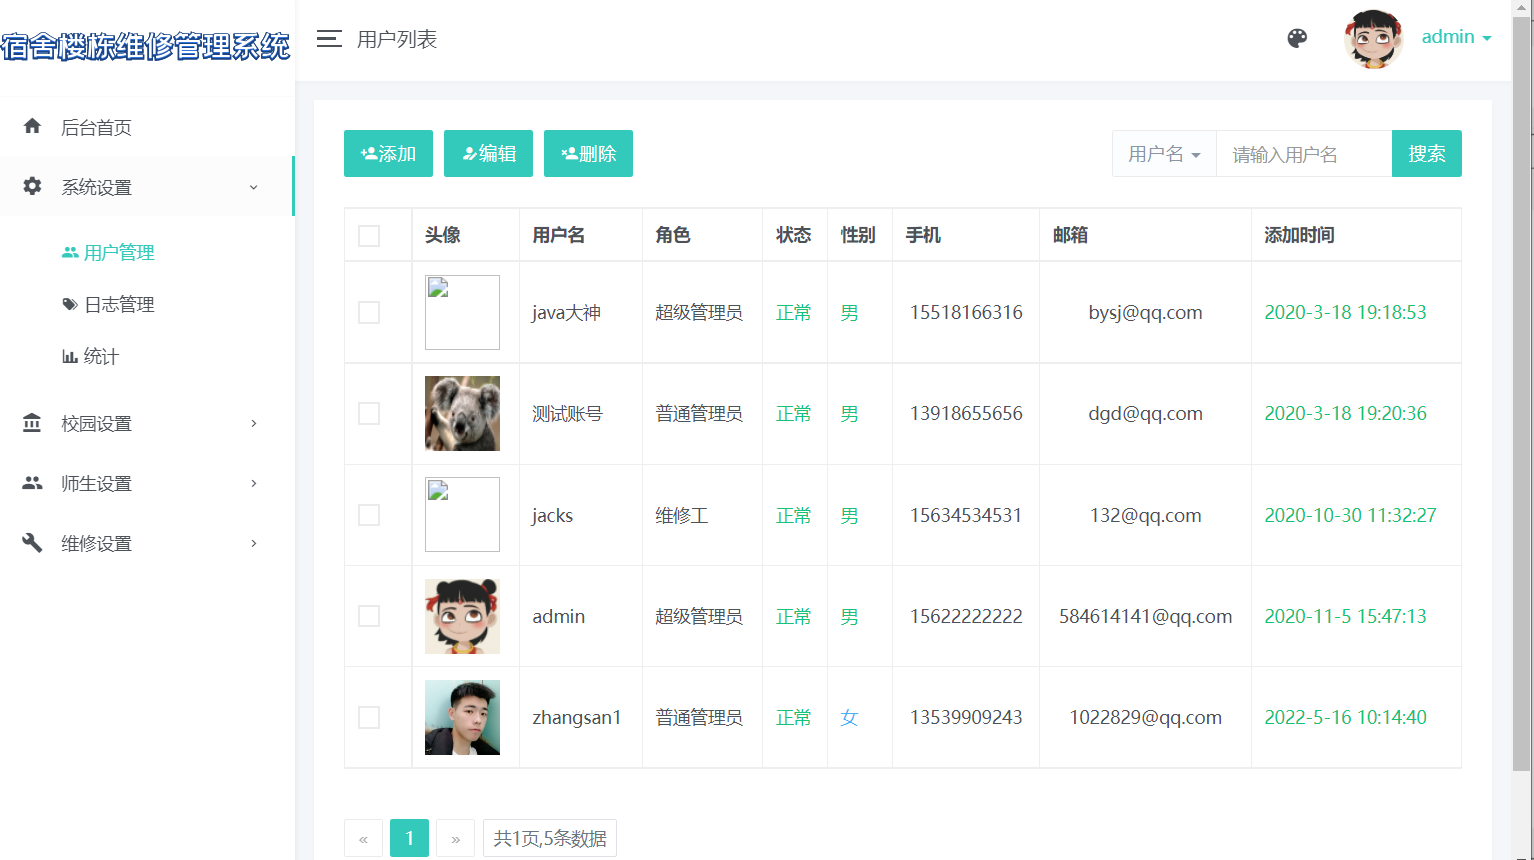
Task: Open the admin account dropdown
Action: point(1457,37)
